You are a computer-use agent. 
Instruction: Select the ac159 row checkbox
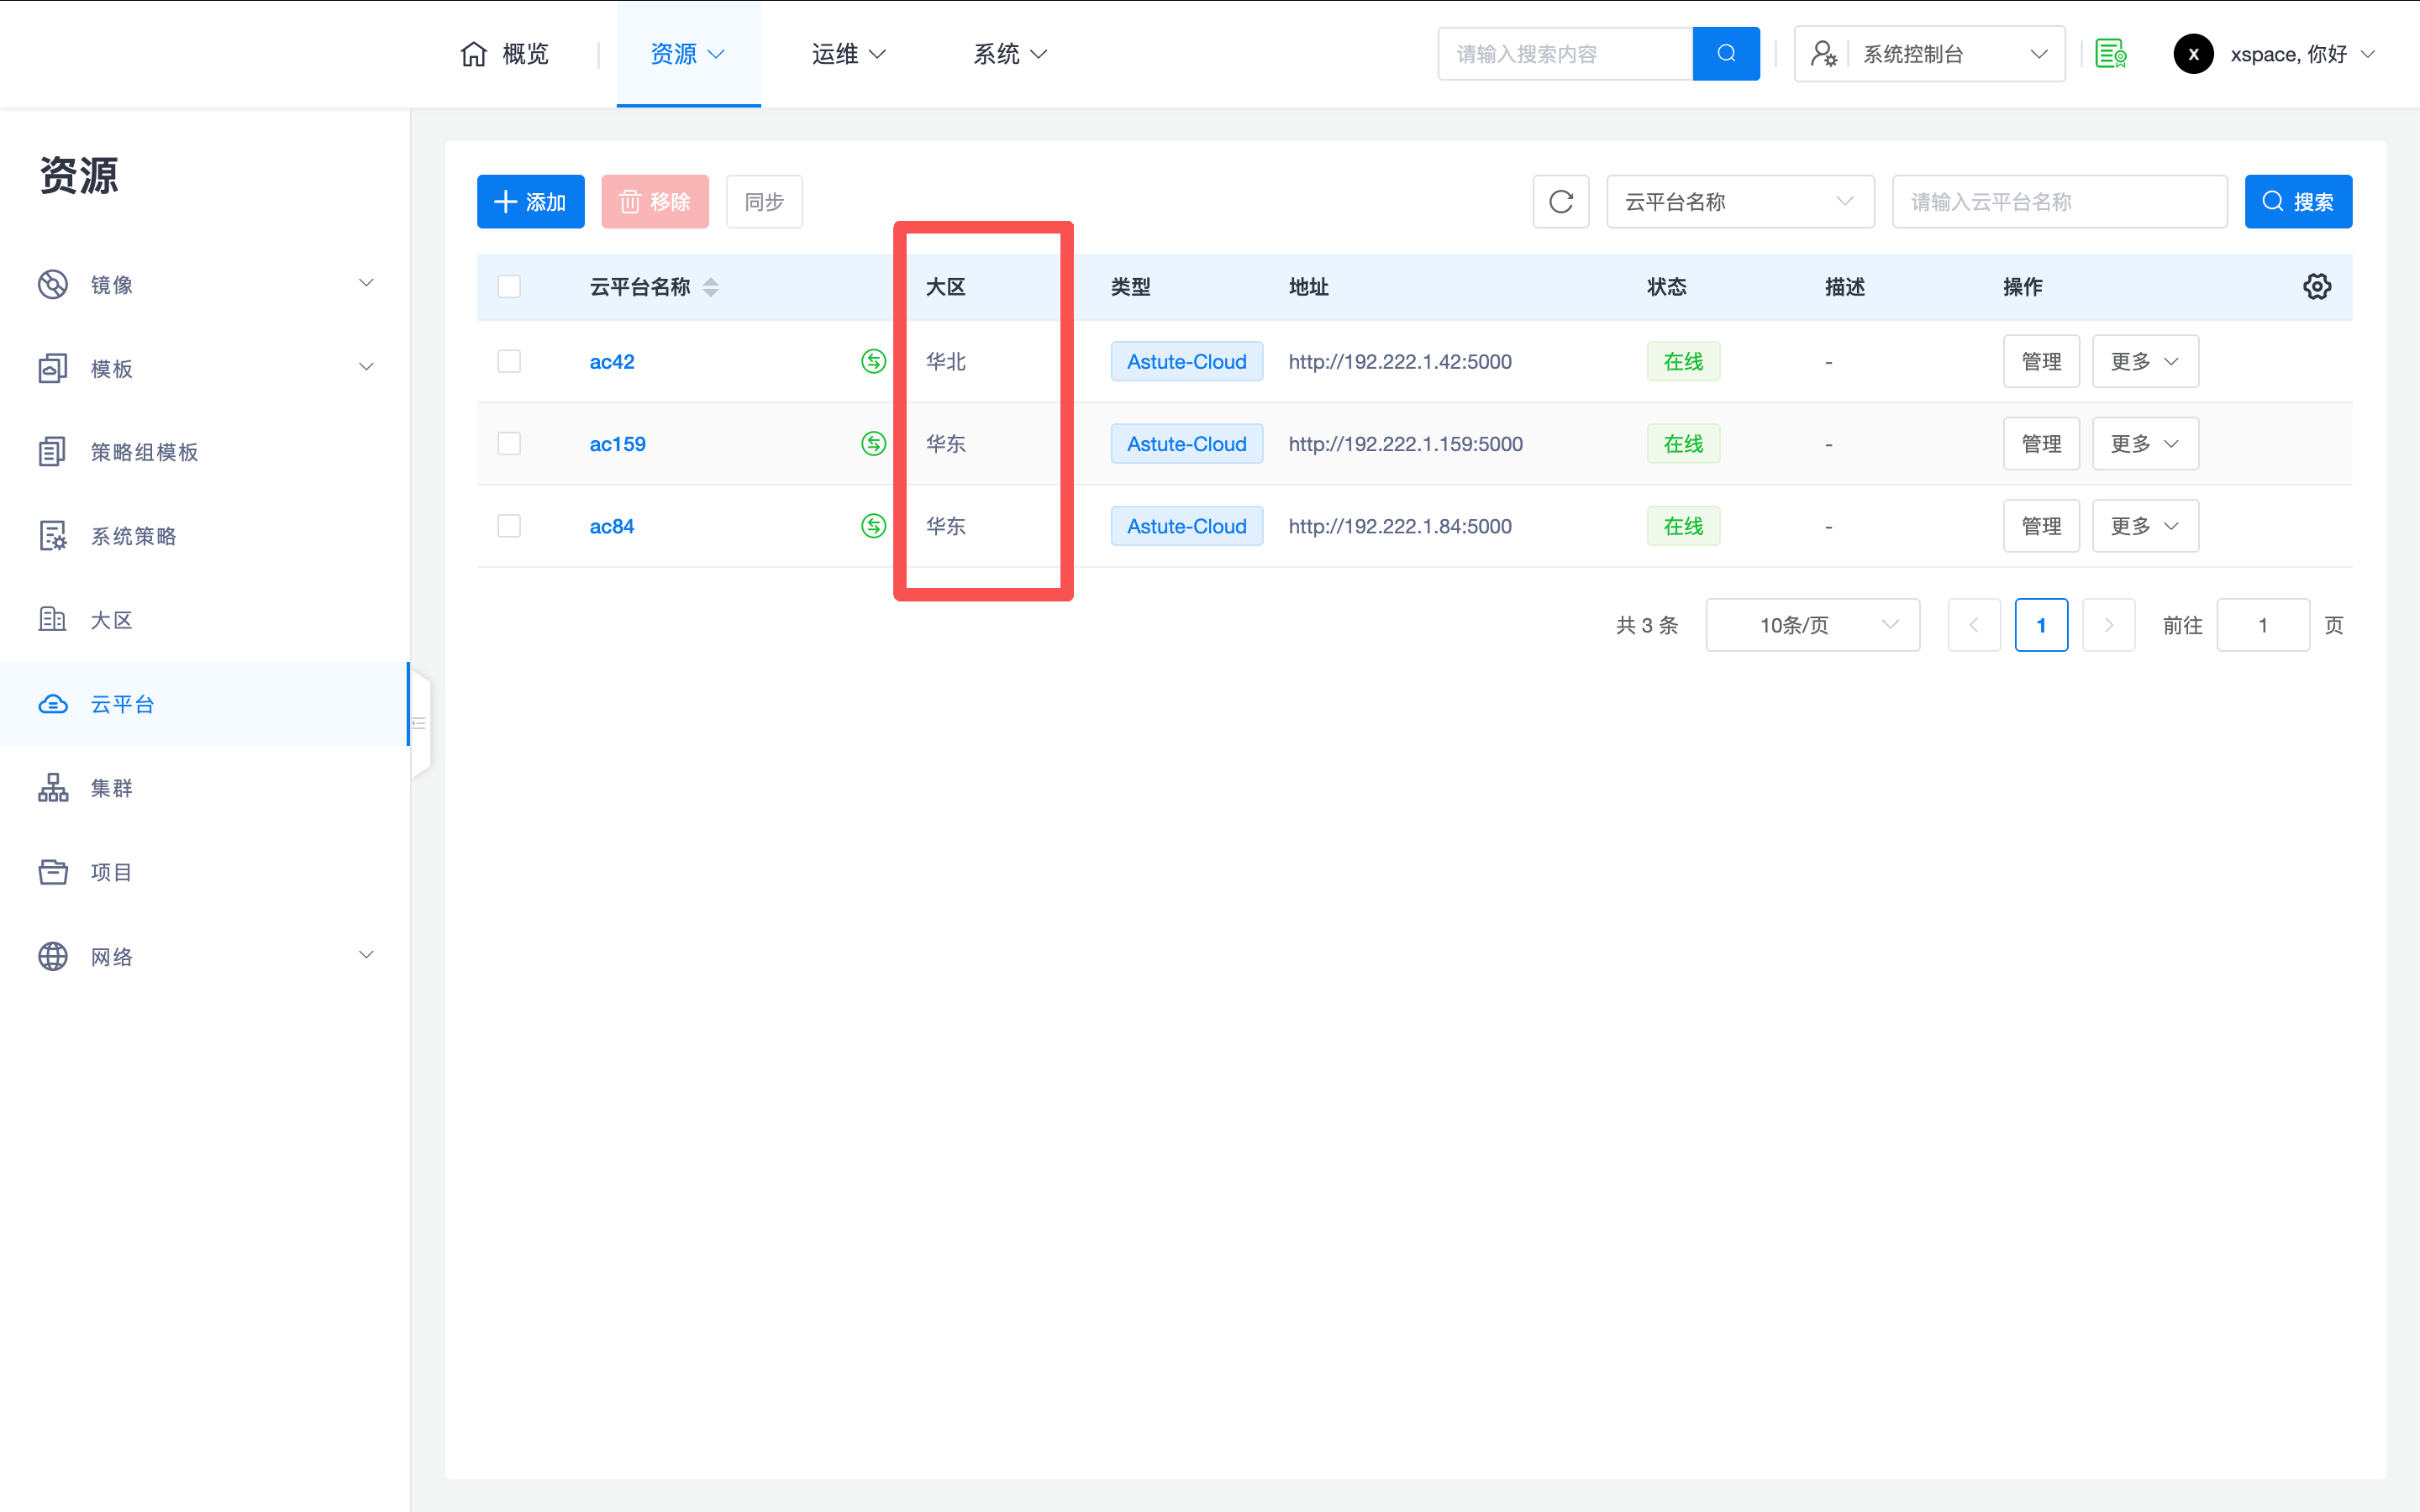point(509,443)
